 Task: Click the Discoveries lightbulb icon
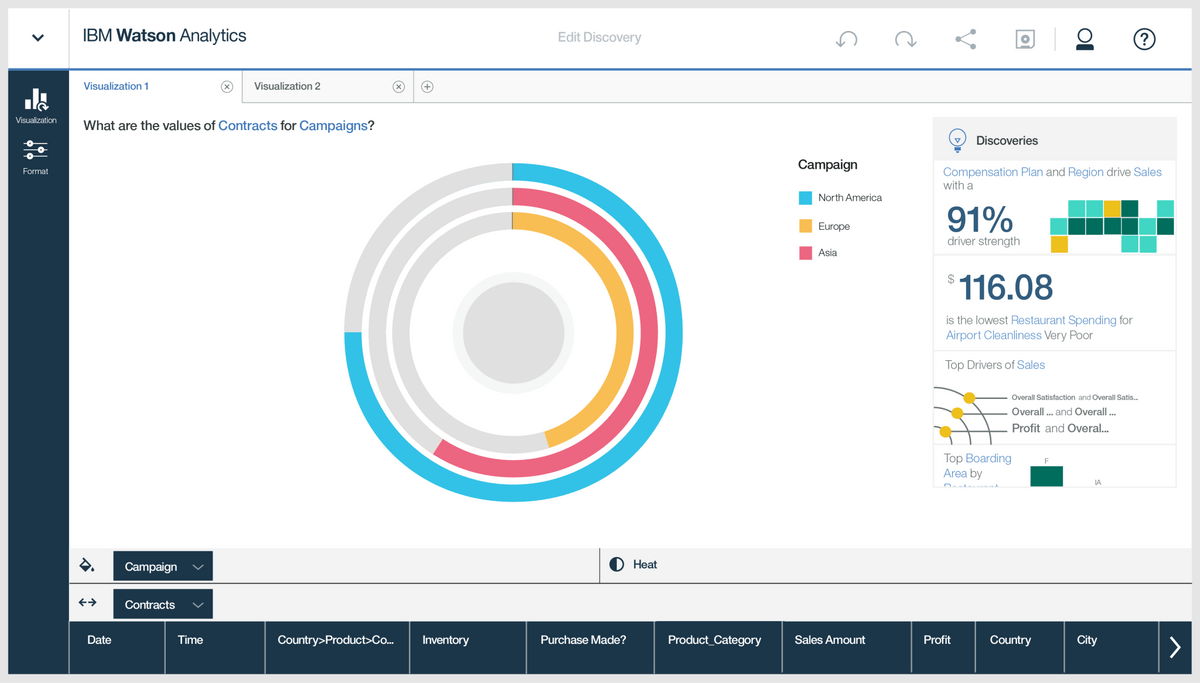click(957, 140)
